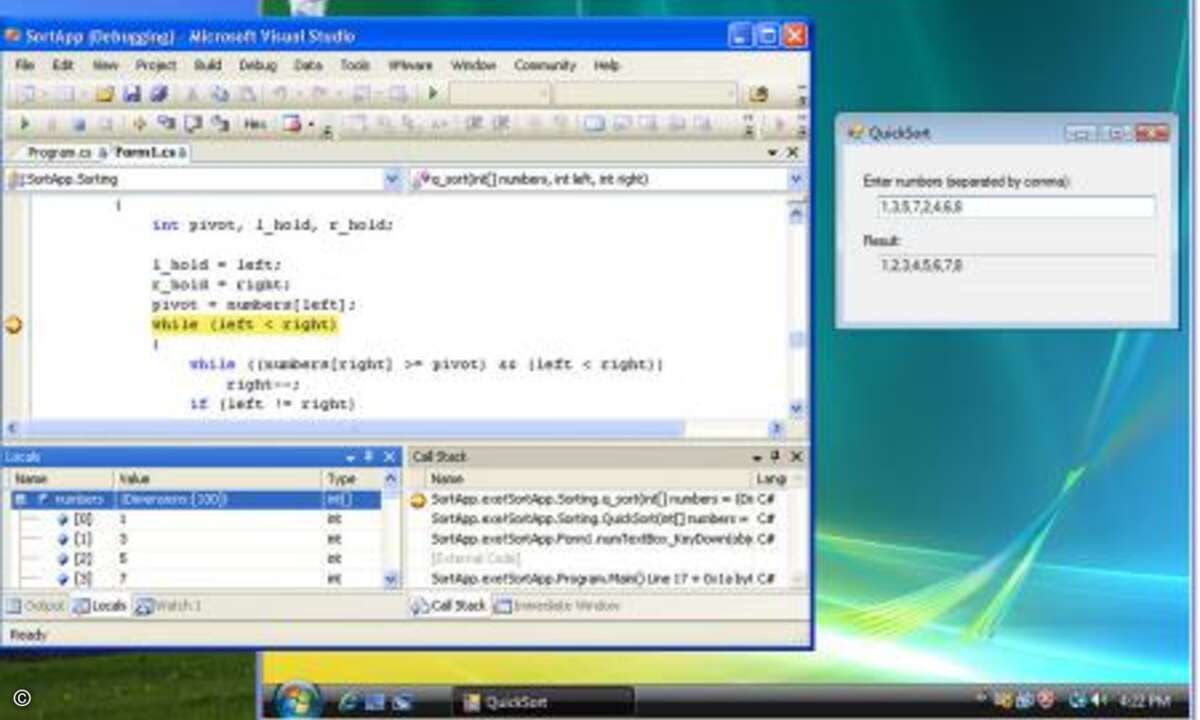Click the Open File folder icon
The height and width of the screenshot is (720, 1200).
(x=104, y=94)
